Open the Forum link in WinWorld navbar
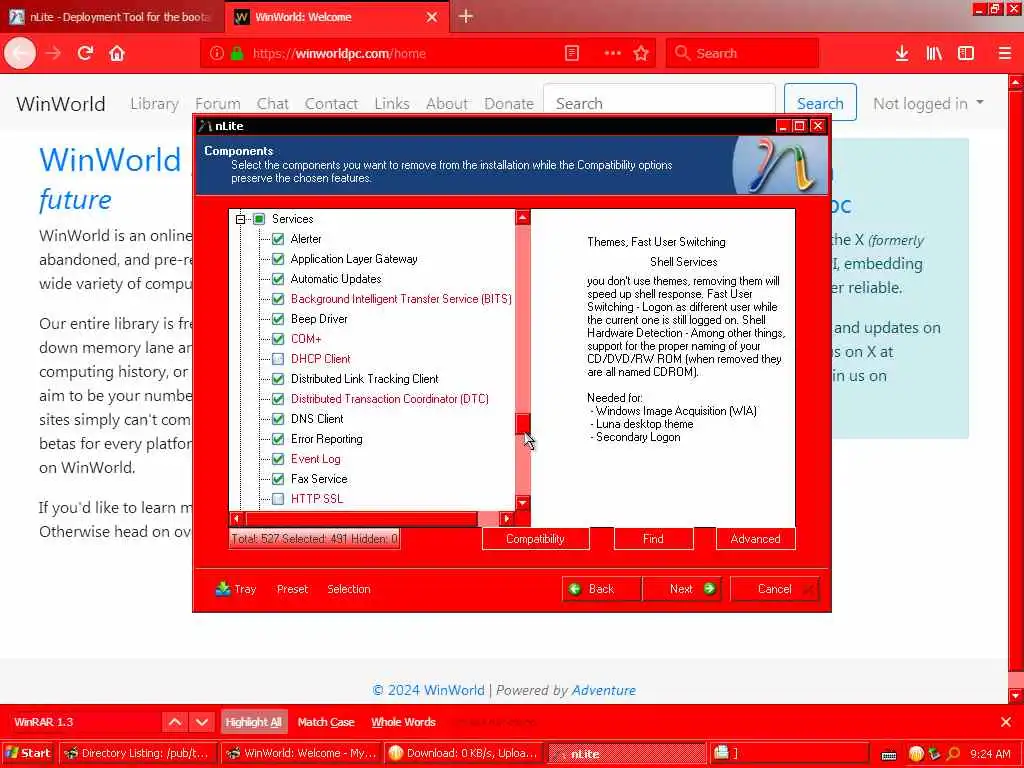 pyautogui.click(x=217, y=103)
